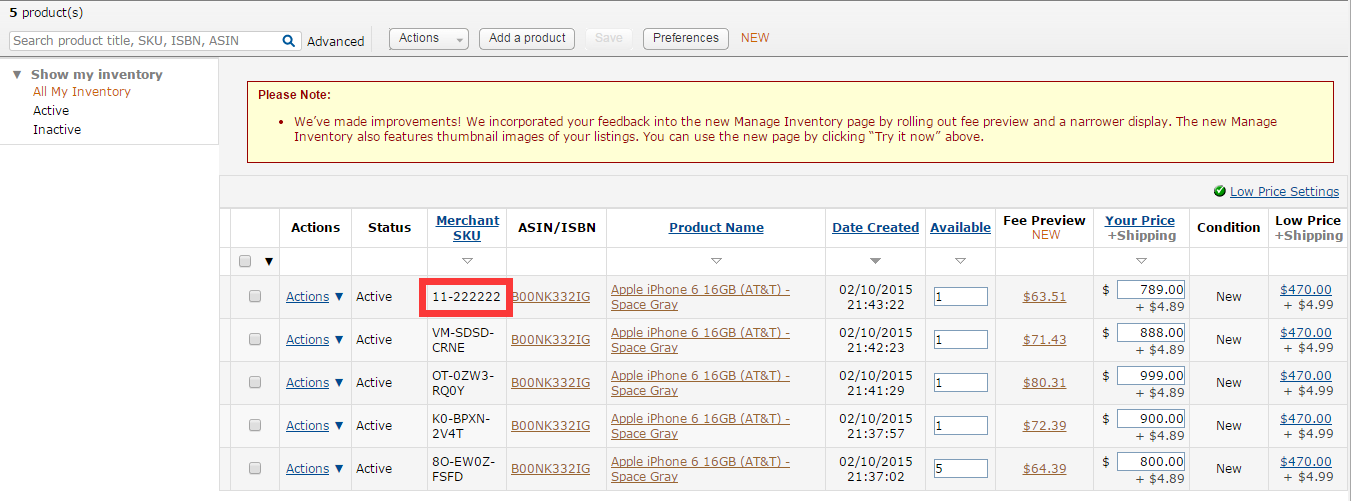Screen dimensions: 1351x501
Task: Edit Available quantity for 11-222222 row
Action: coord(960,297)
